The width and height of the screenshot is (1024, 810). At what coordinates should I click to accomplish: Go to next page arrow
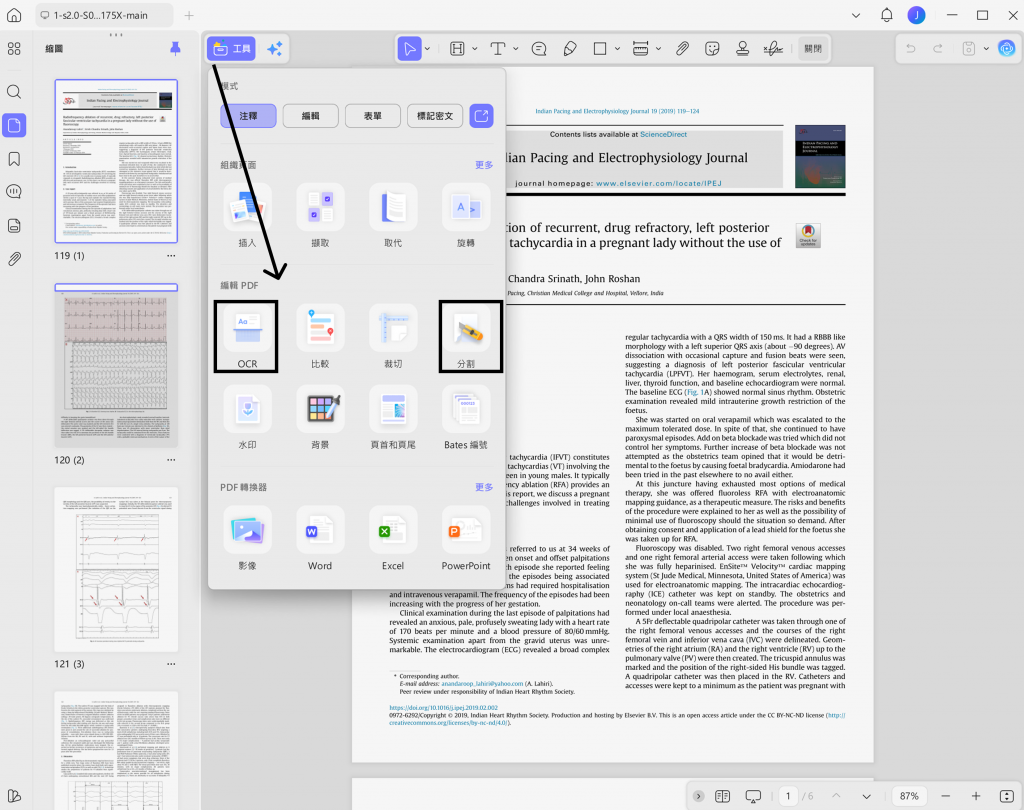(866, 796)
